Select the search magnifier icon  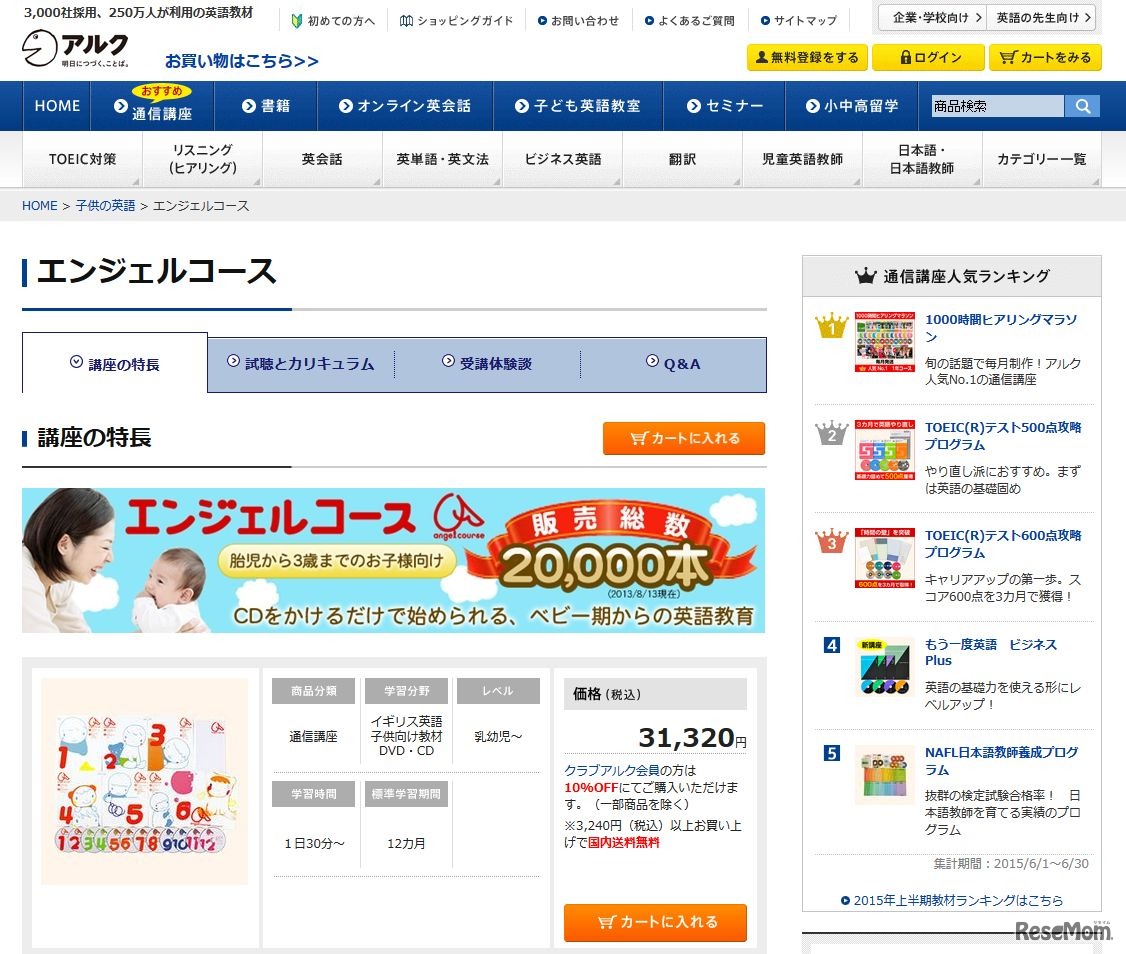1083,105
